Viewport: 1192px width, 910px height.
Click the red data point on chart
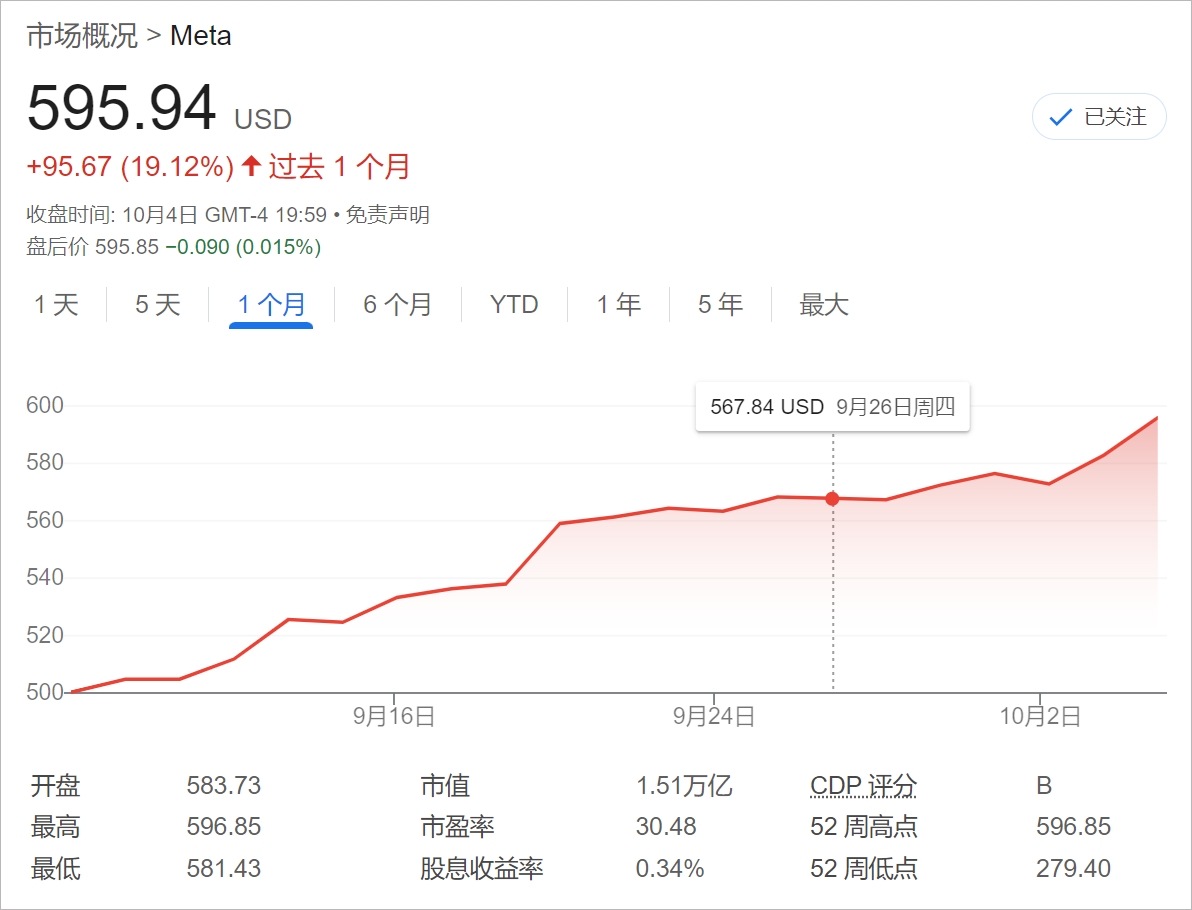pyautogui.click(x=832, y=498)
